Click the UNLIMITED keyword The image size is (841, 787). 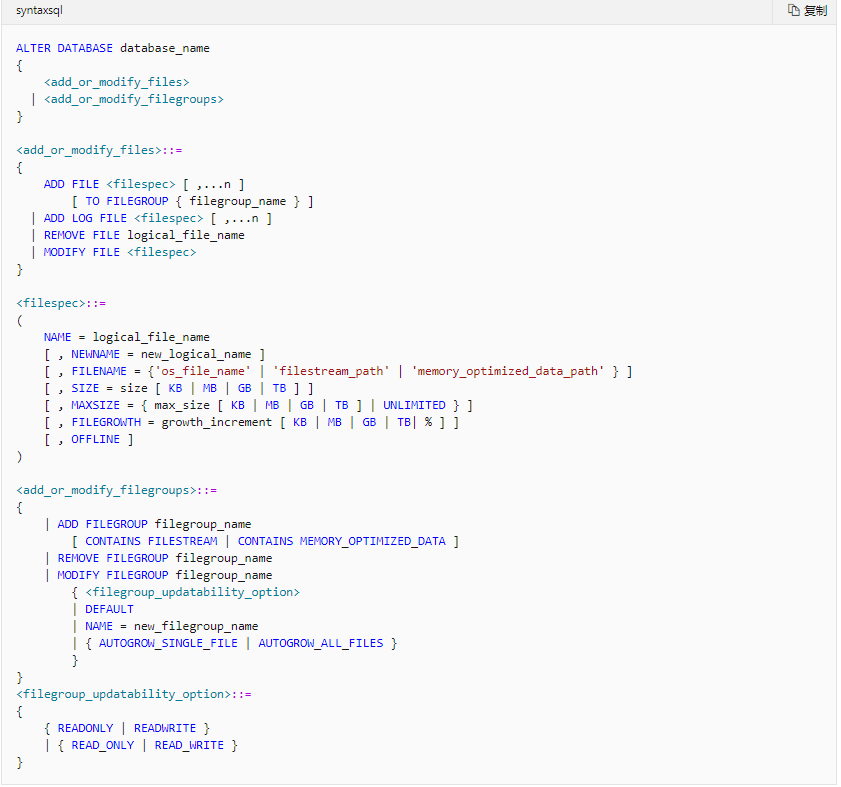414,406
